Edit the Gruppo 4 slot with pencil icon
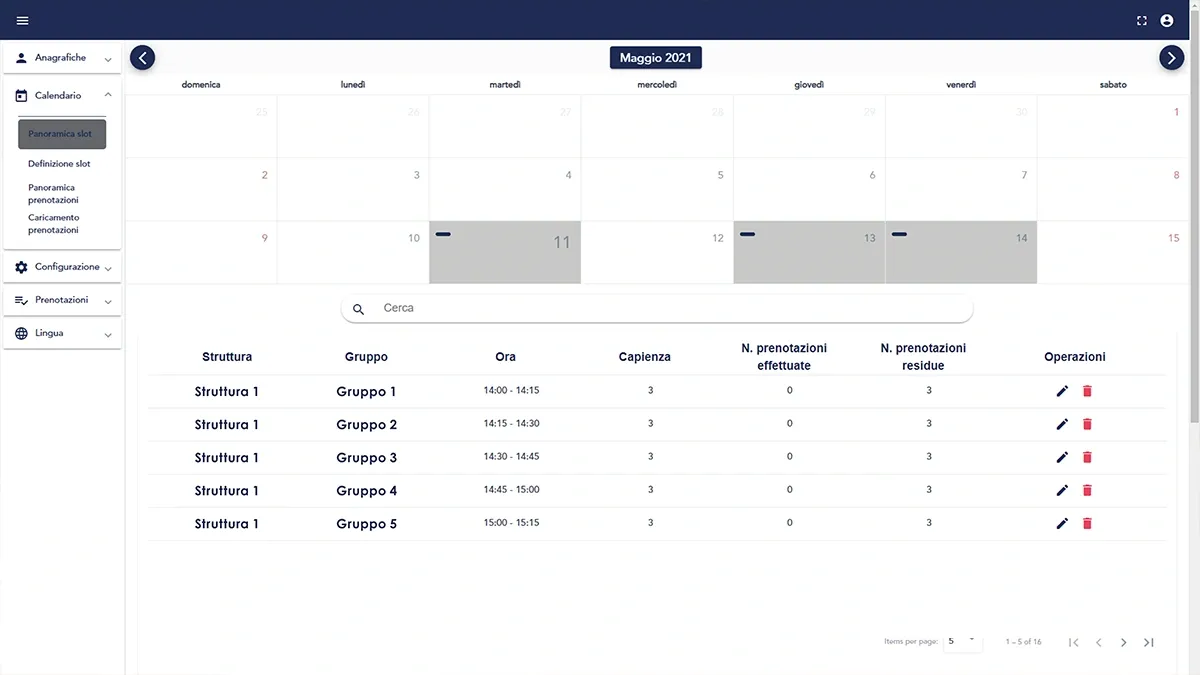This screenshot has height=675, width=1200. pos(1062,490)
